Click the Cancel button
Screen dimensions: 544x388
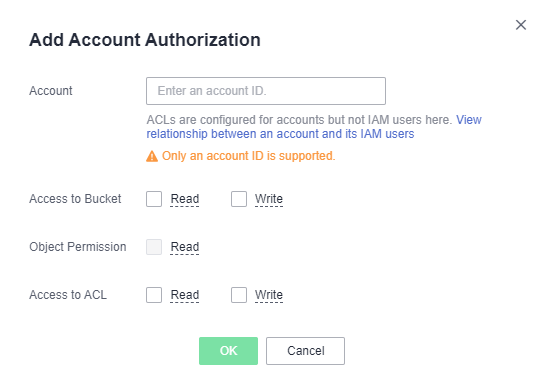tap(305, 351)
